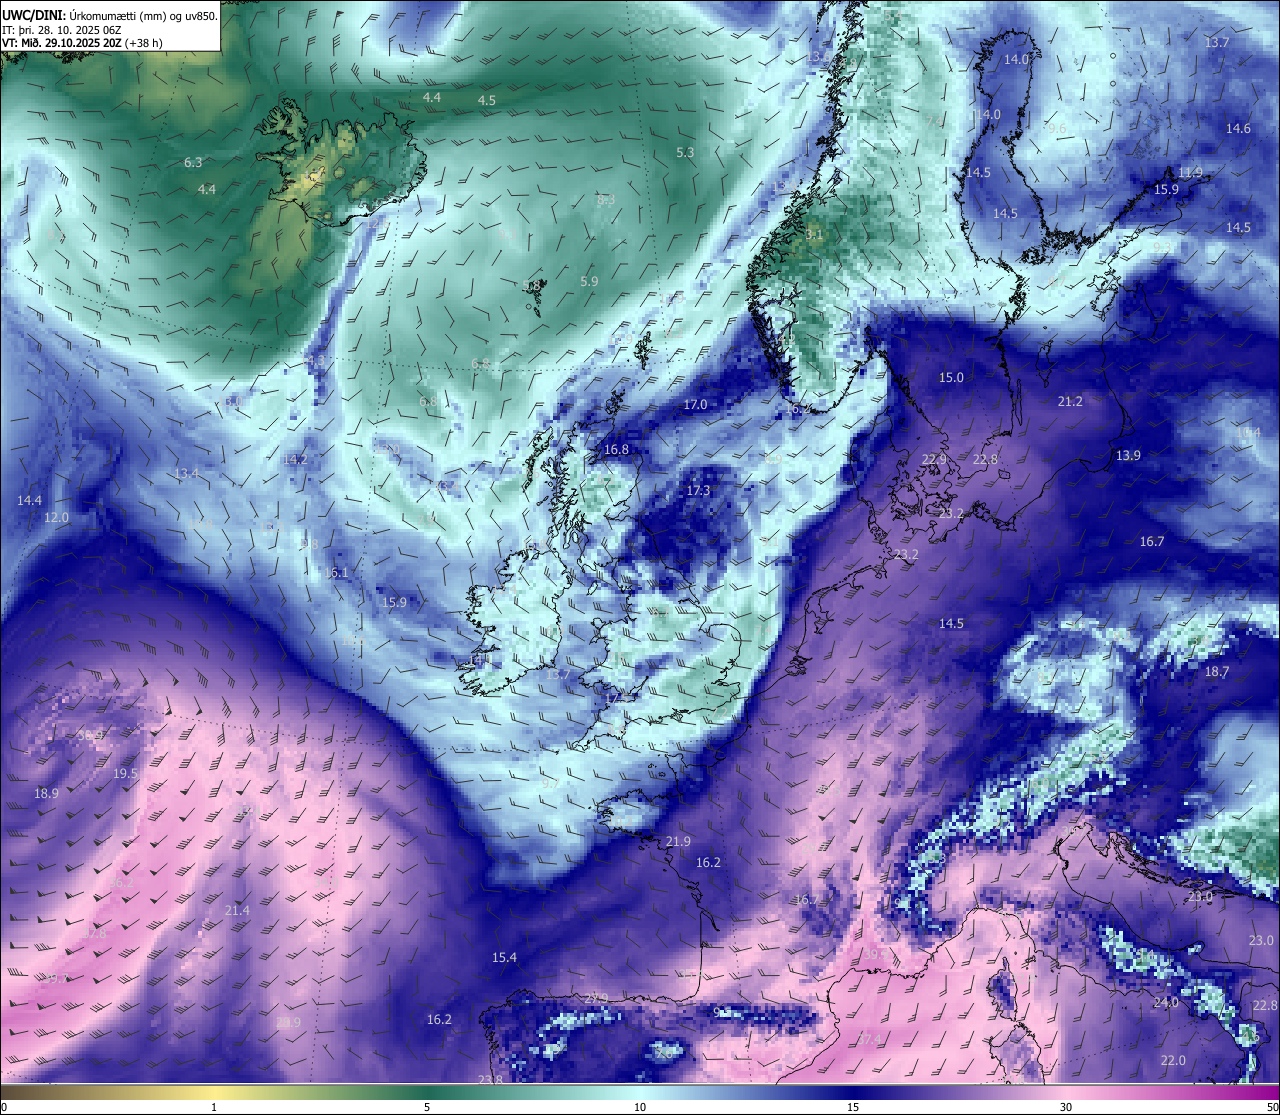Click the map value 19.5

click(125, 774)
